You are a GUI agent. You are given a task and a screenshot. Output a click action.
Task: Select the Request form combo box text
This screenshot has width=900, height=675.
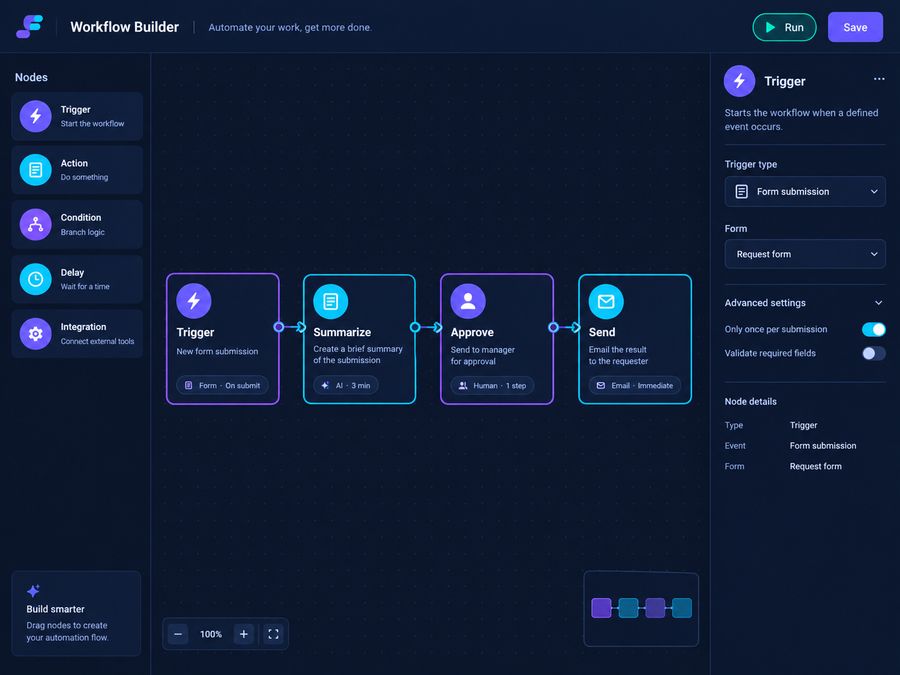(x=763, y=254)
